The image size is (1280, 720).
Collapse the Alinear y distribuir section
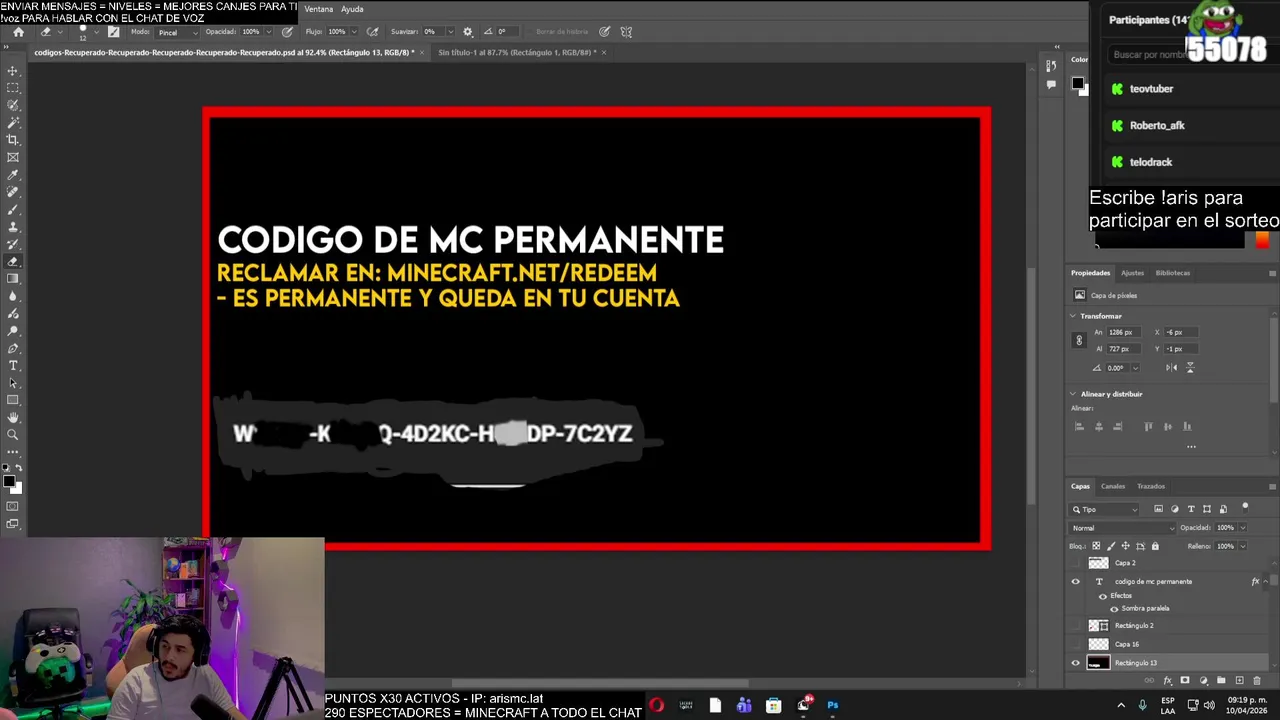1072,394
